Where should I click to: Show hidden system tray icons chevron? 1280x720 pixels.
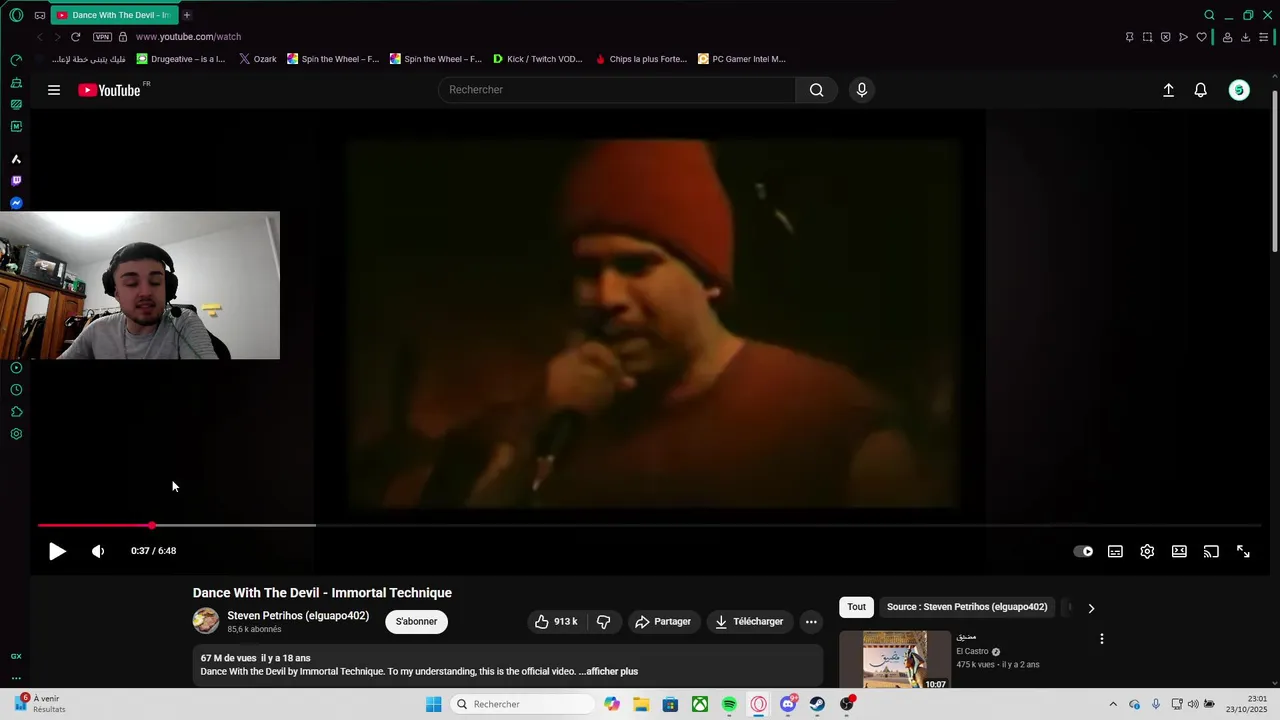(x=1113, y=704)
